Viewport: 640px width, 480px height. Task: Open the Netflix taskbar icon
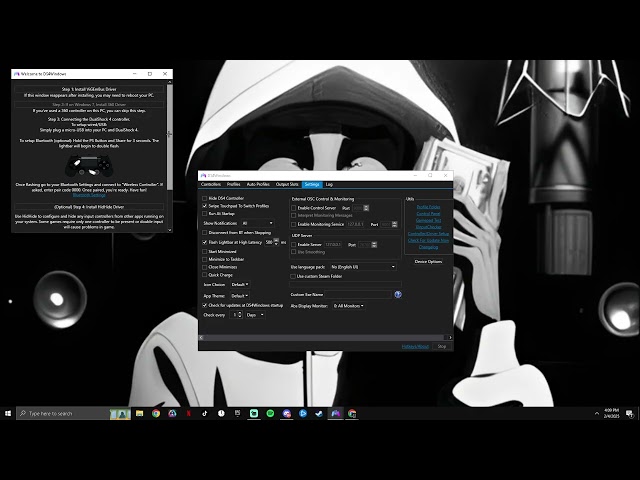click(x=189, y=413)
